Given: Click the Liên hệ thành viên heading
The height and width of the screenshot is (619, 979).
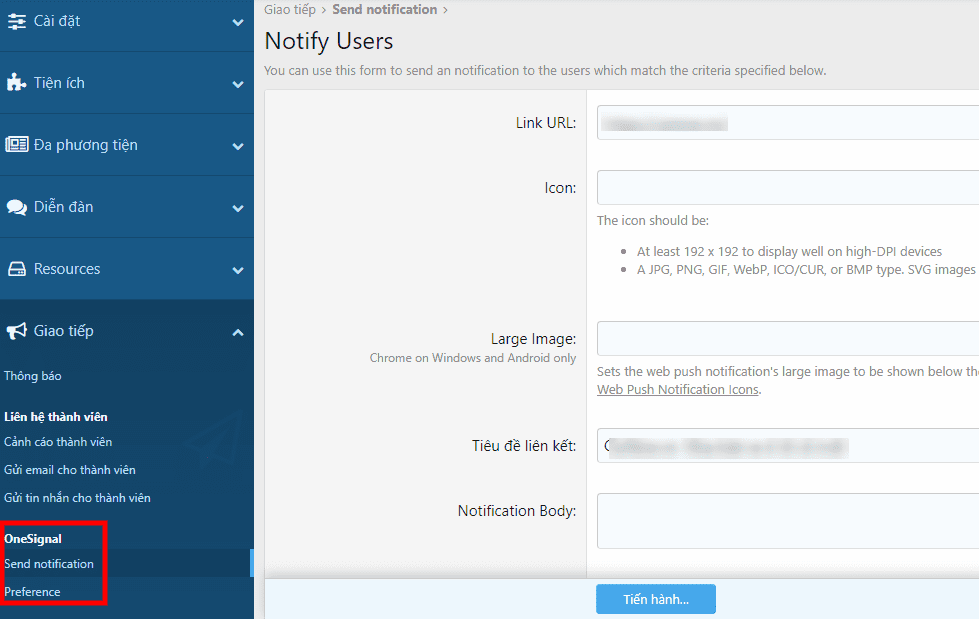Looking at the screenshot, I should click(56, 417).
